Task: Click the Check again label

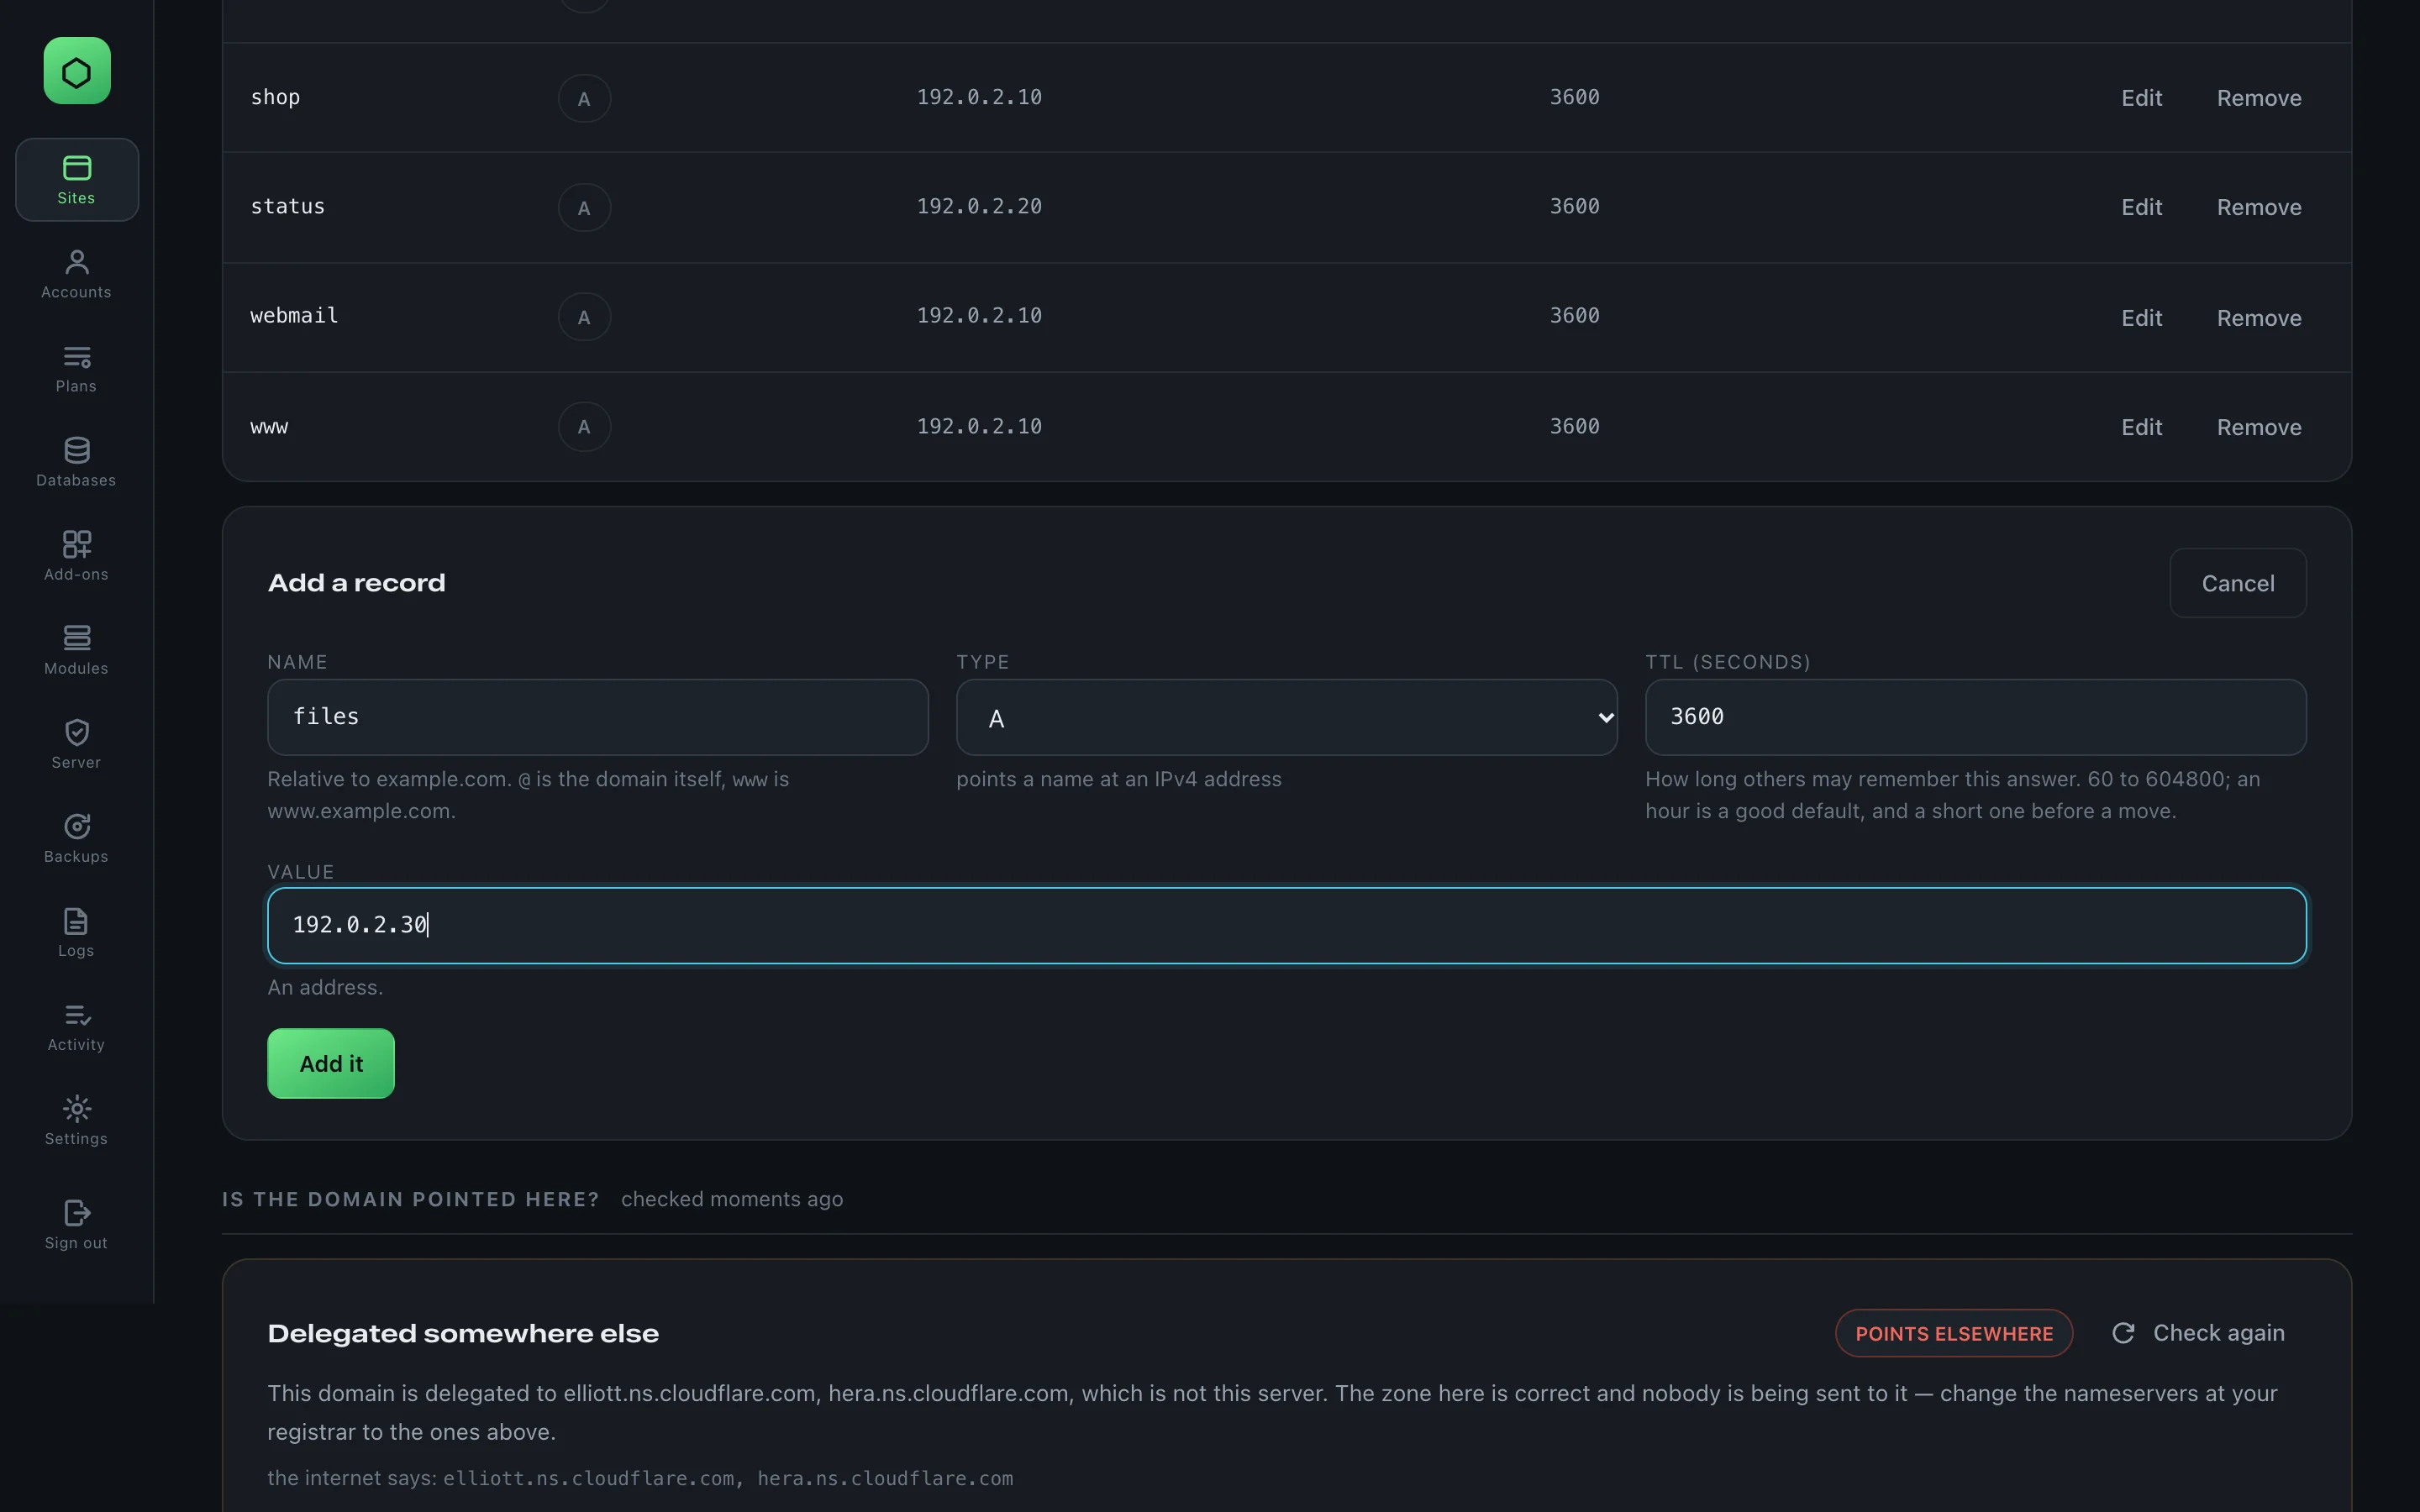Action: pyautogui.click(x=2218, y=1333)
